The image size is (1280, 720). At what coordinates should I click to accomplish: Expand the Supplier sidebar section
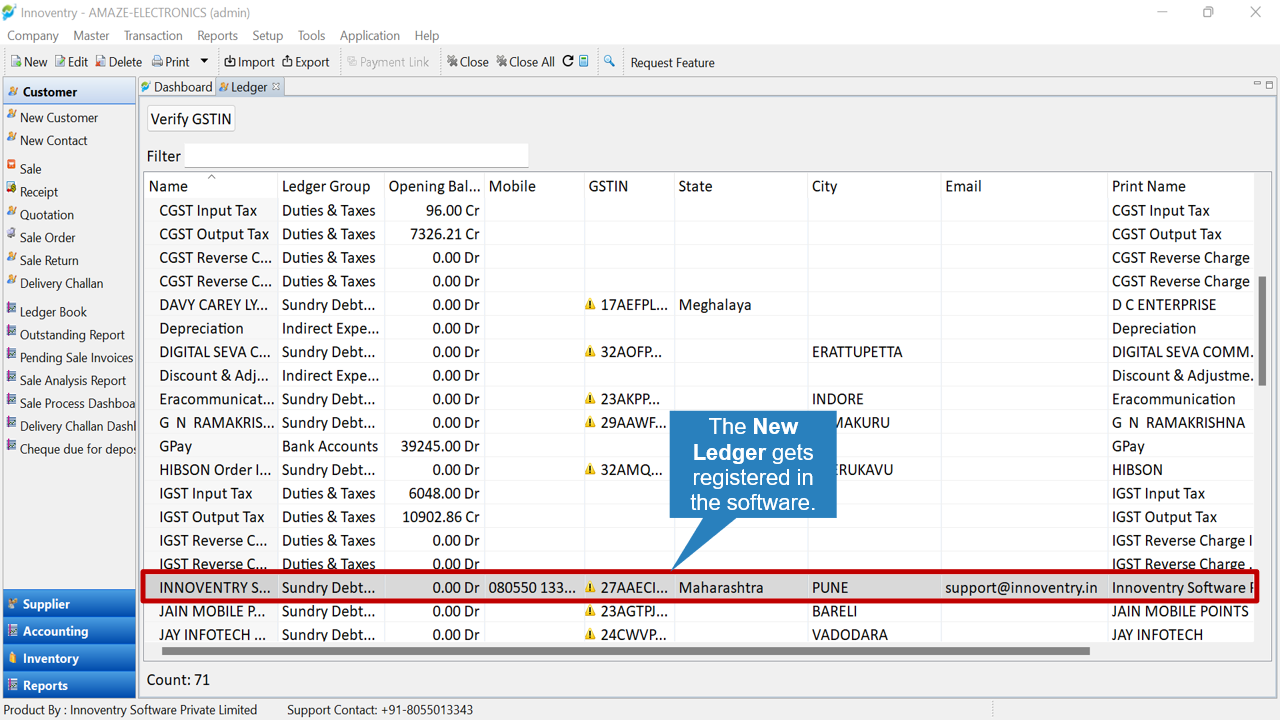(69, 604)
